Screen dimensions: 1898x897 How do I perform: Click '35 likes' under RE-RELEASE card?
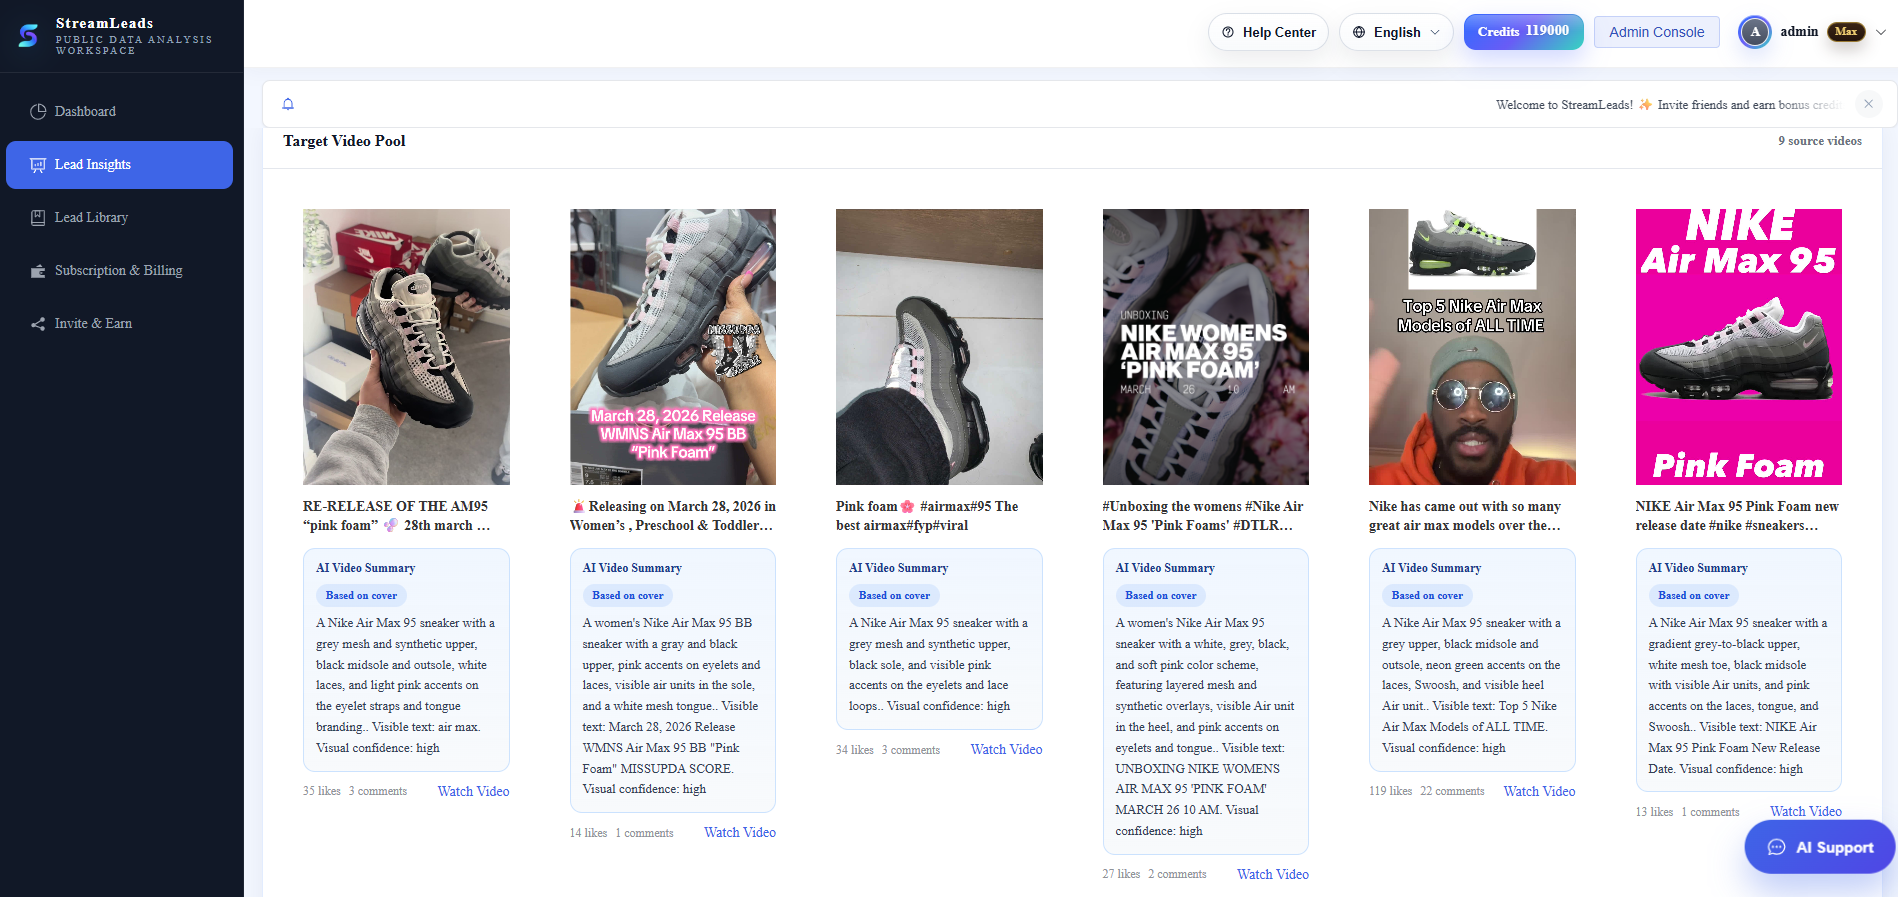click(322, 791)
